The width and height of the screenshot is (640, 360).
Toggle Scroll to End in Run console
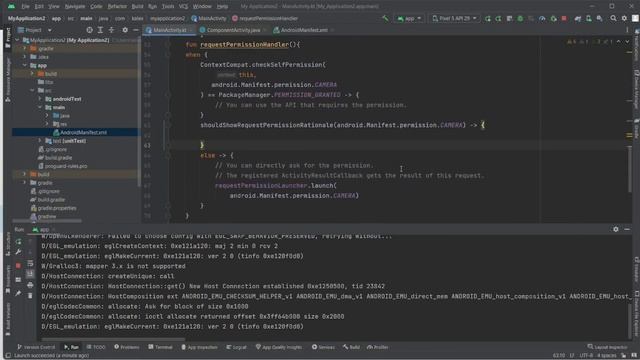30,274
